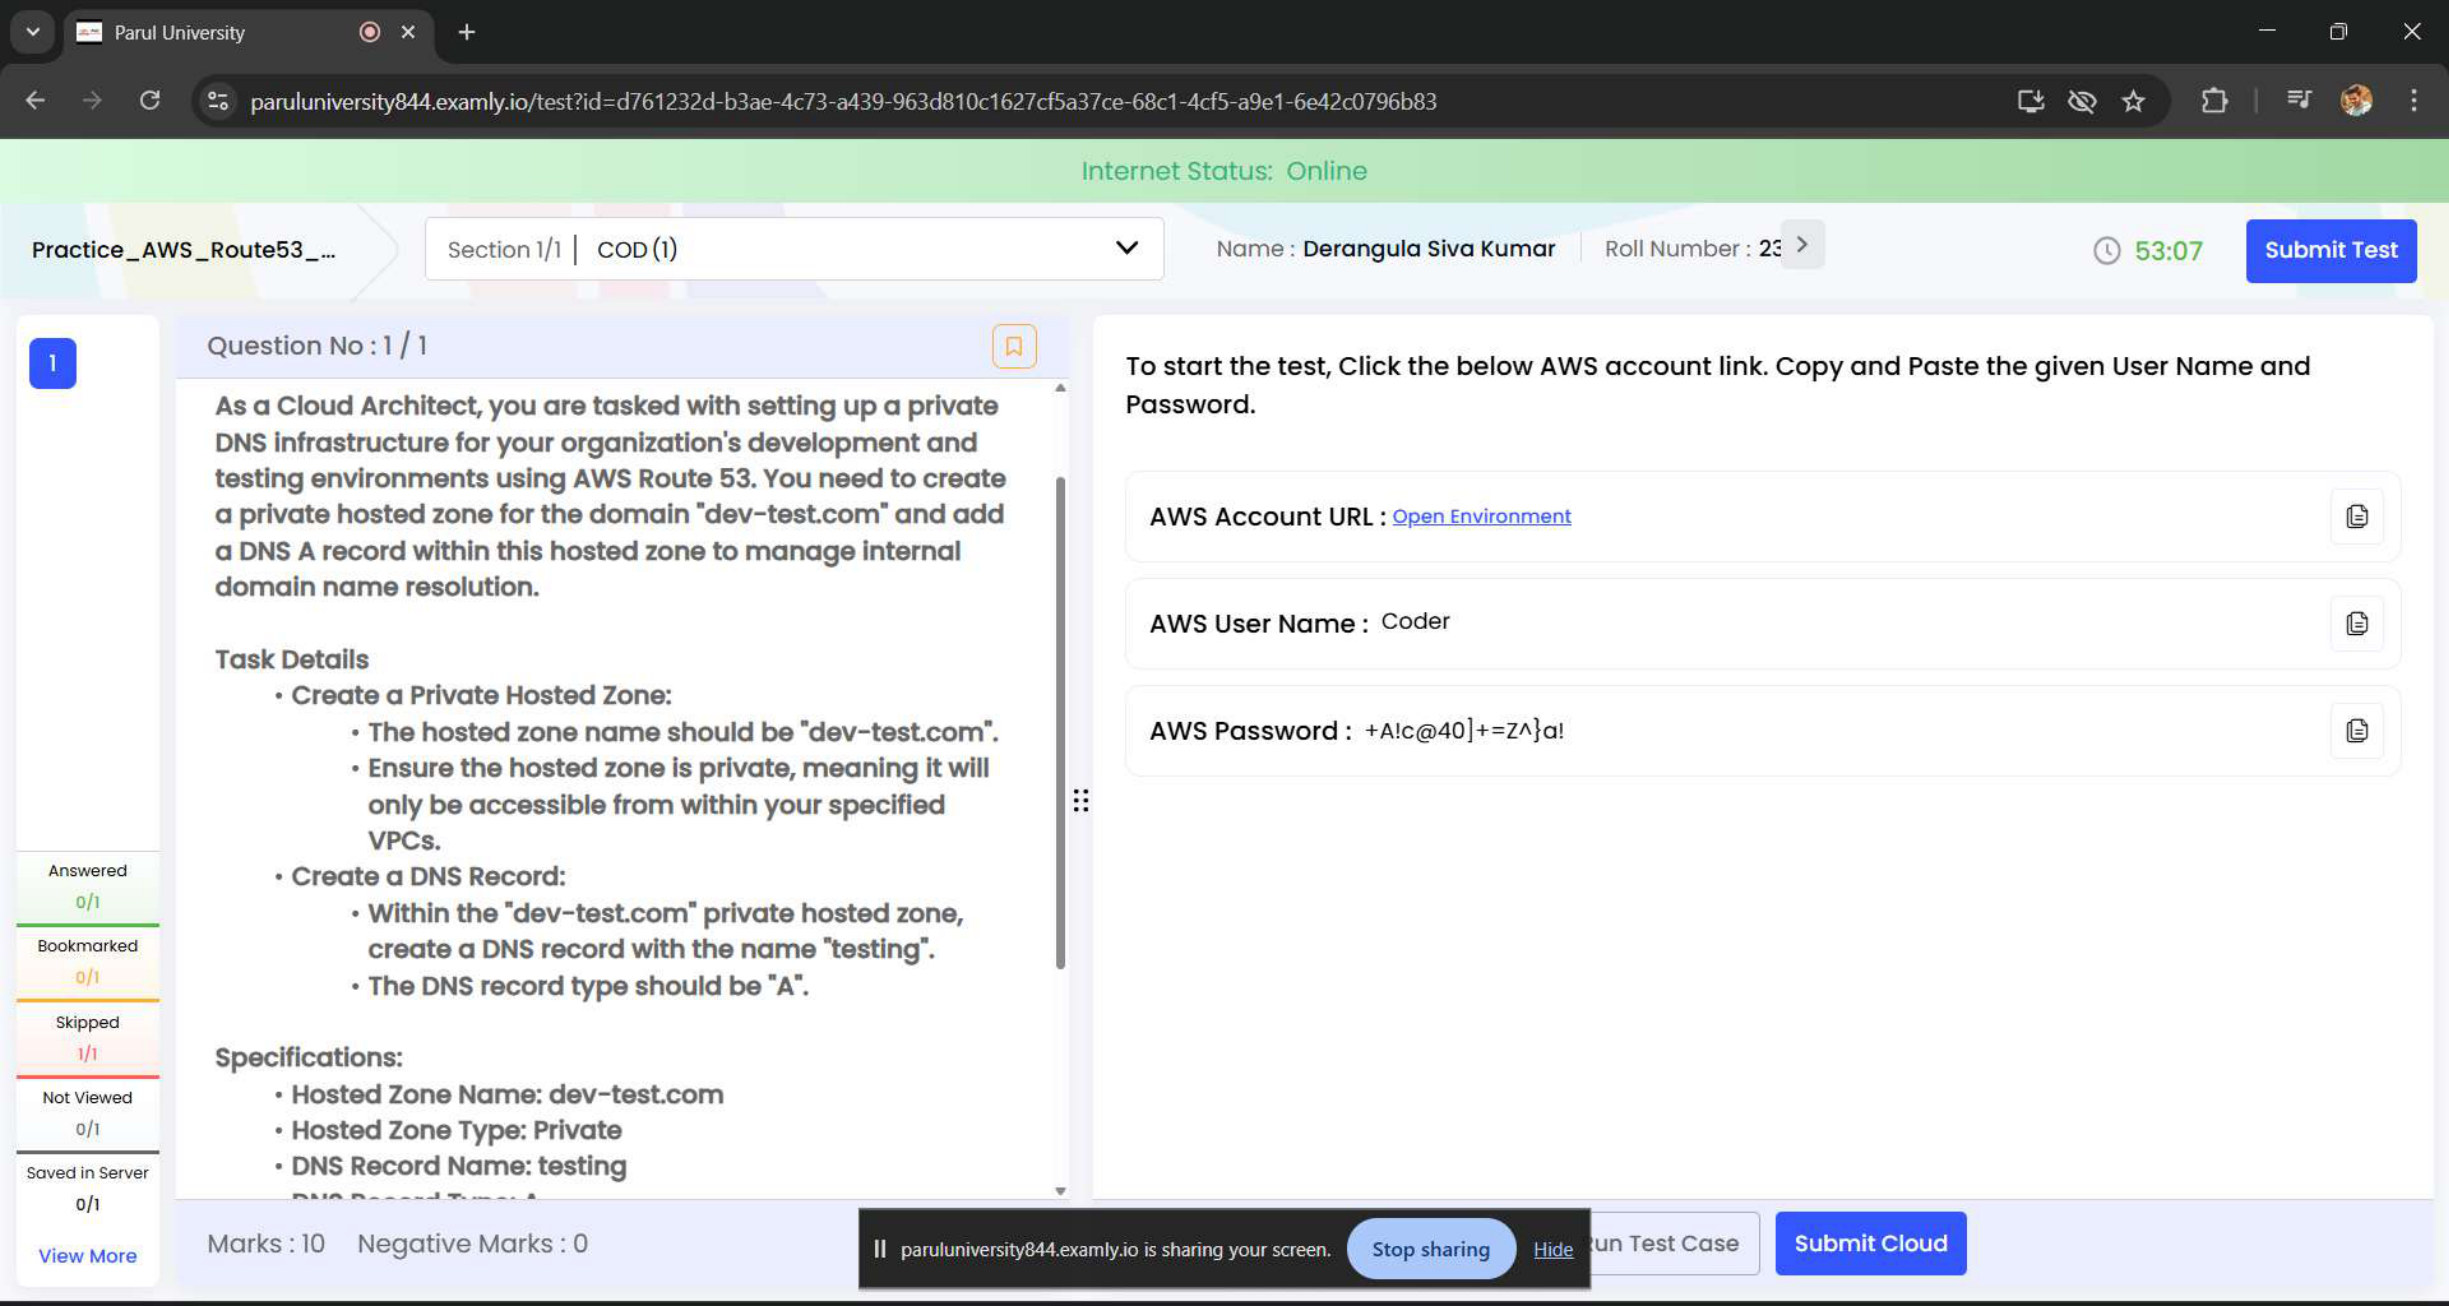Image resolution: width=2449 pixels, height=1306 pixels.
Task: Click the eye-slash tracking protection icon
Action: pos(2082,101)
